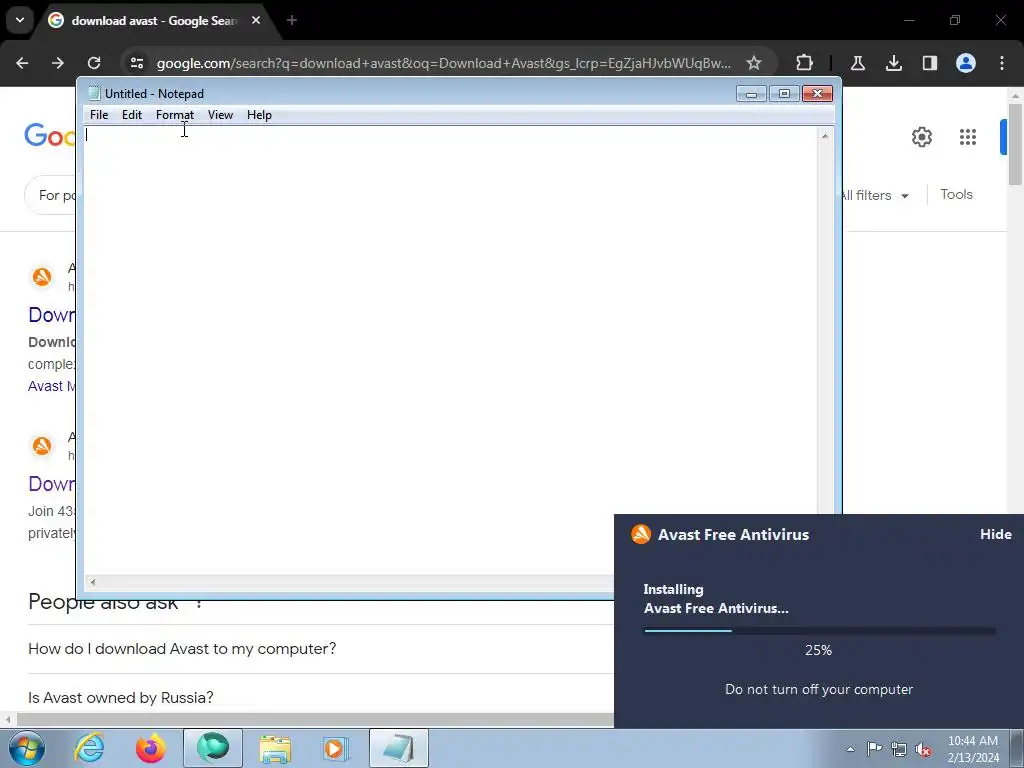Launch Internet Explorer from the taskbar
1024x768 pixels.
pos(89,748)
